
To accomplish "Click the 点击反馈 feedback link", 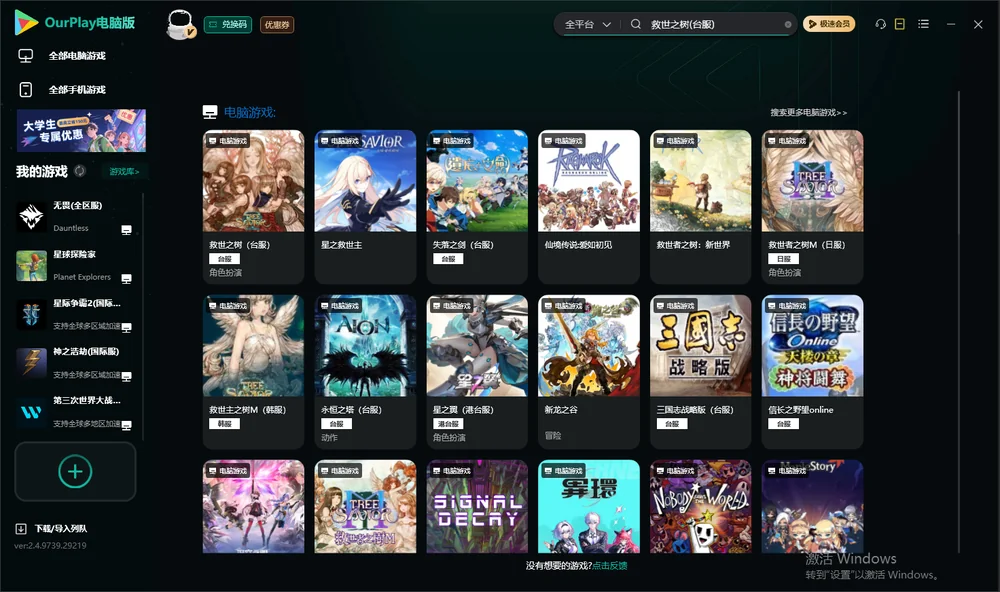I will (x=610, y=566).
